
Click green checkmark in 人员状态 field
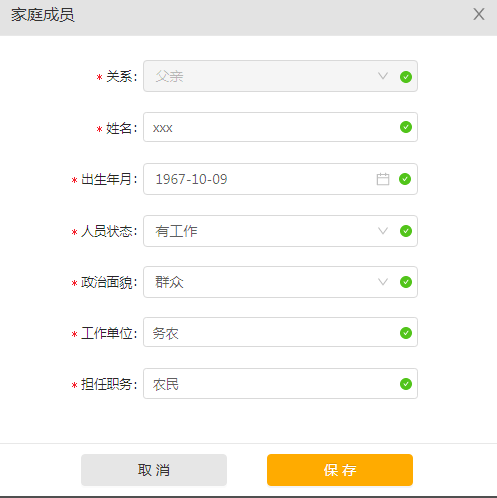406,231
